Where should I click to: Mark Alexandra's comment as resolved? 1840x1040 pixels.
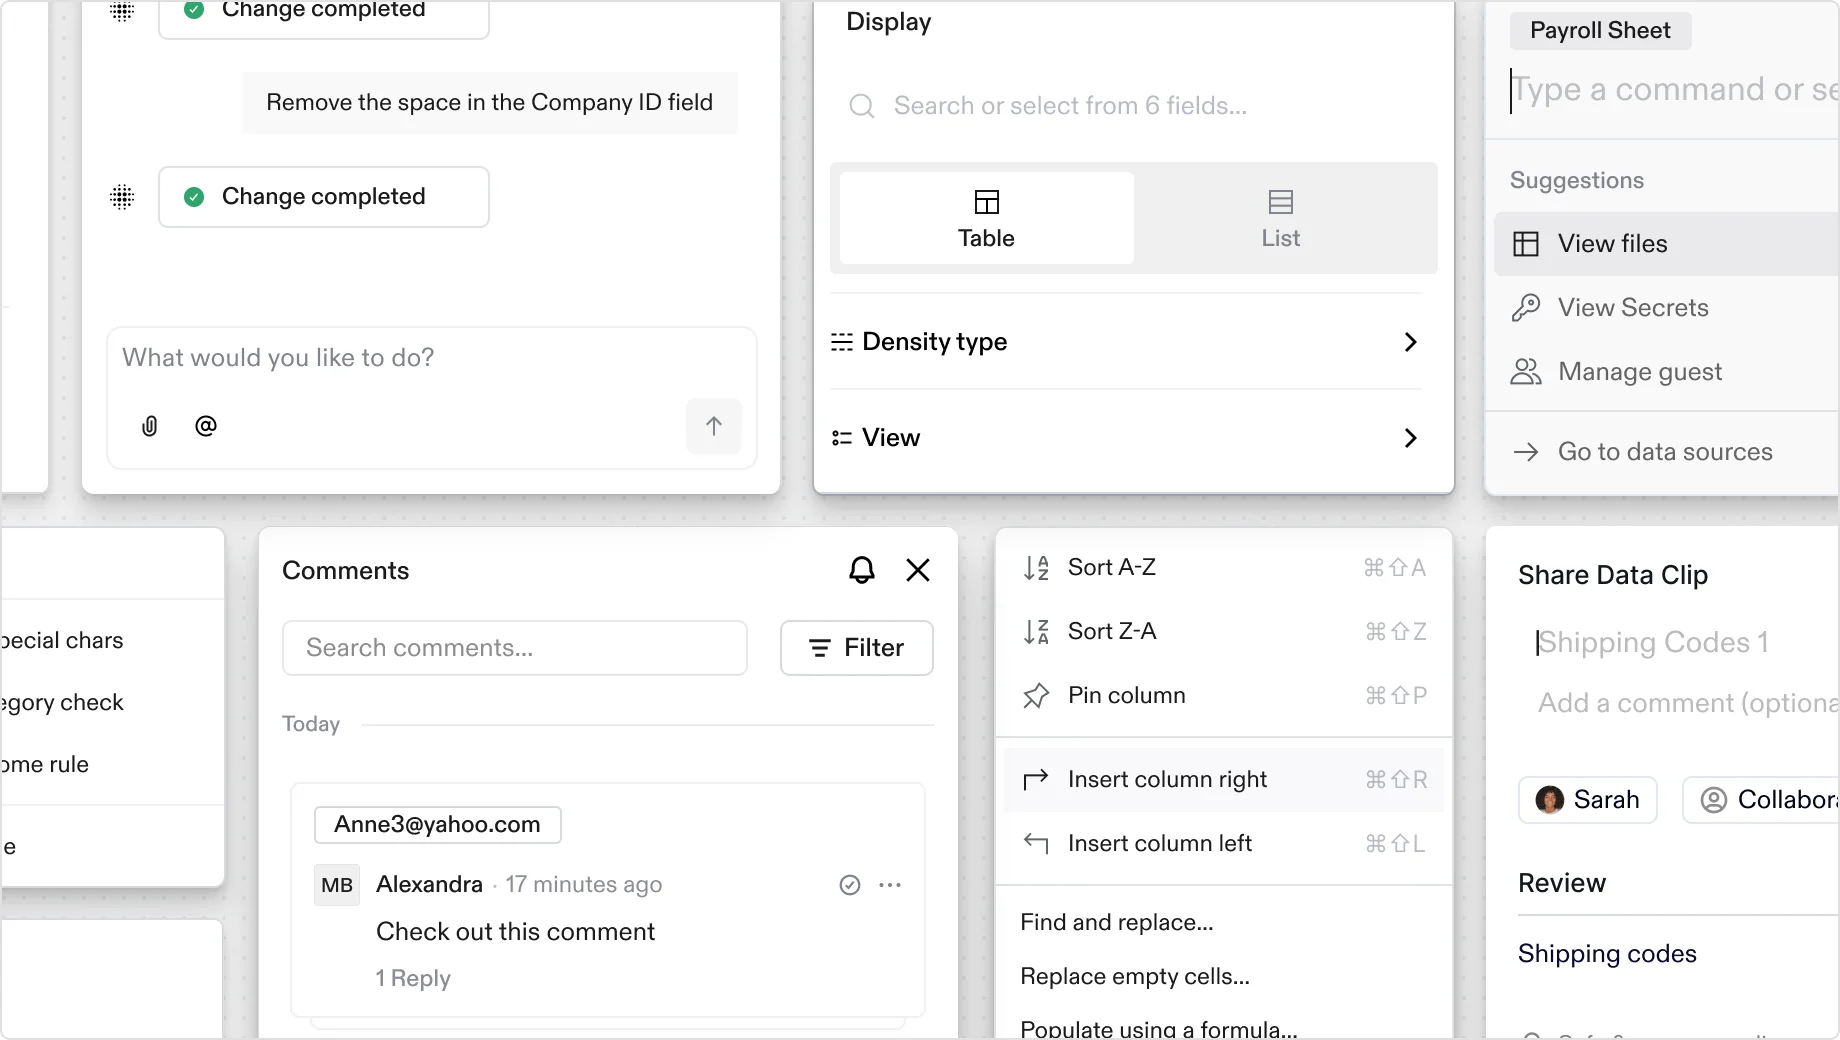pyautogui.click(x=850, y=885)
